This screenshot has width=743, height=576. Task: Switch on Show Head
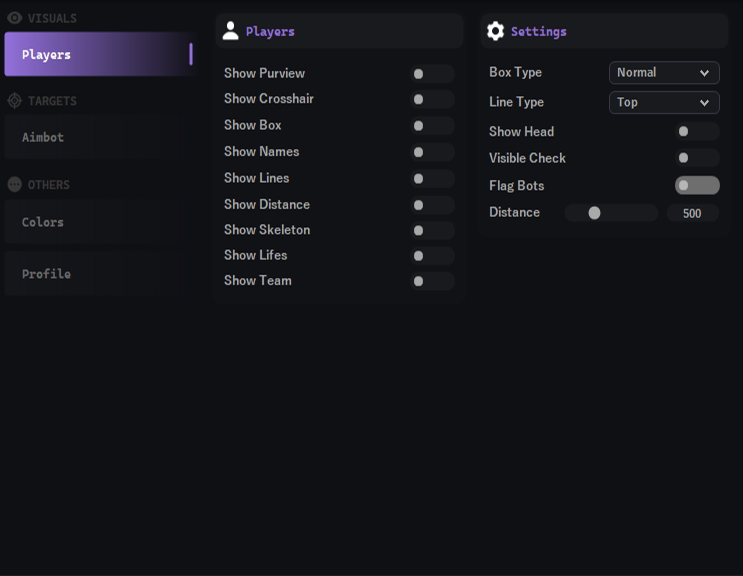click(x=696, y=132)
